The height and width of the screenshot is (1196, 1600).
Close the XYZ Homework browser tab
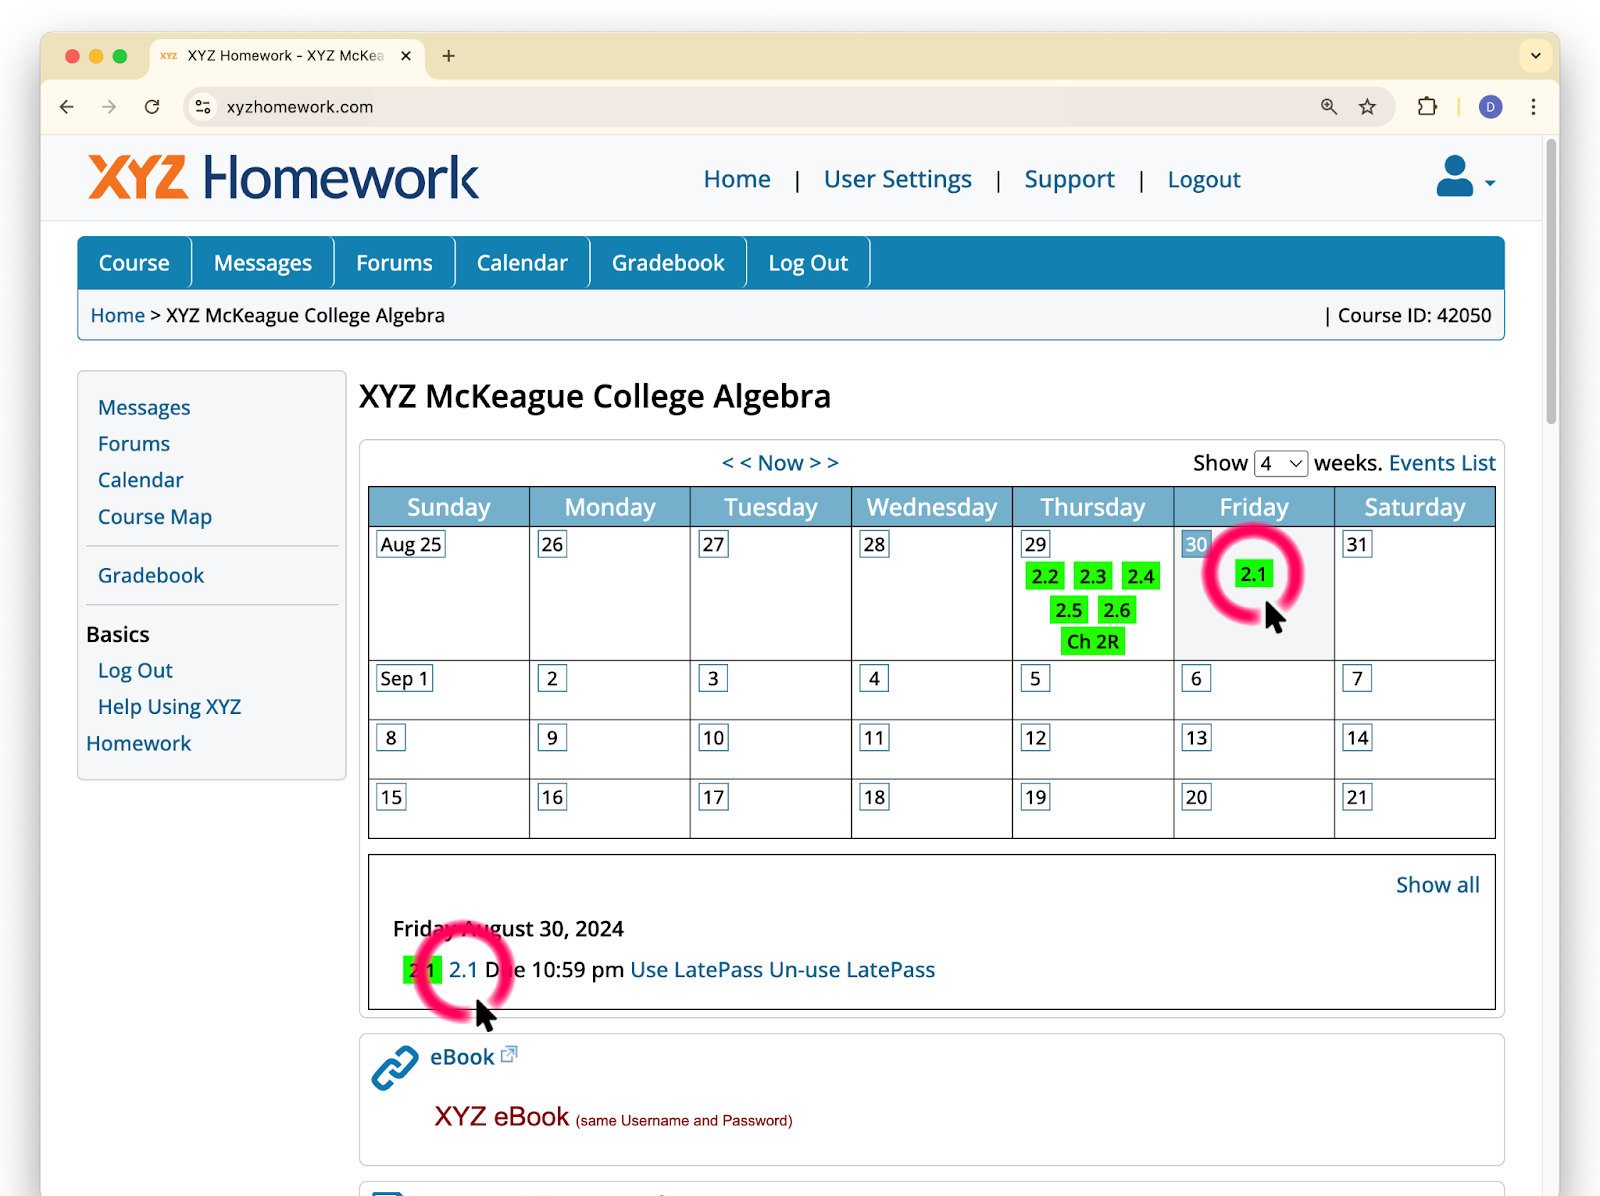point(406,56)
